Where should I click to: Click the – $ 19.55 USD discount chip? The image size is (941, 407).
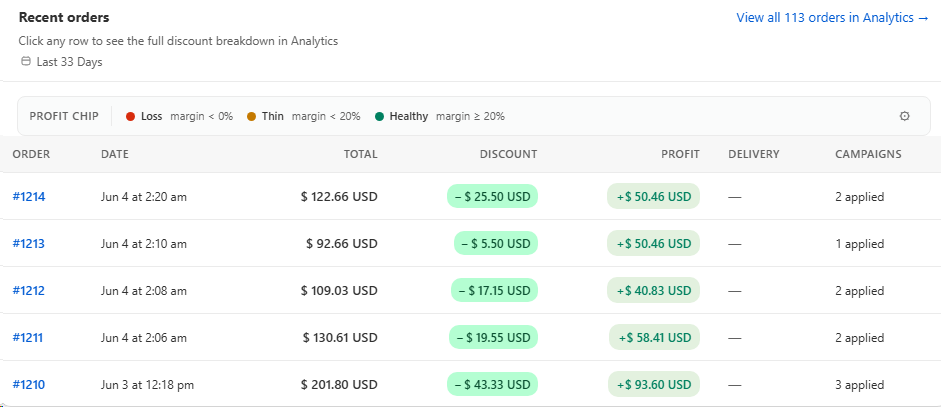click(493, 337)
